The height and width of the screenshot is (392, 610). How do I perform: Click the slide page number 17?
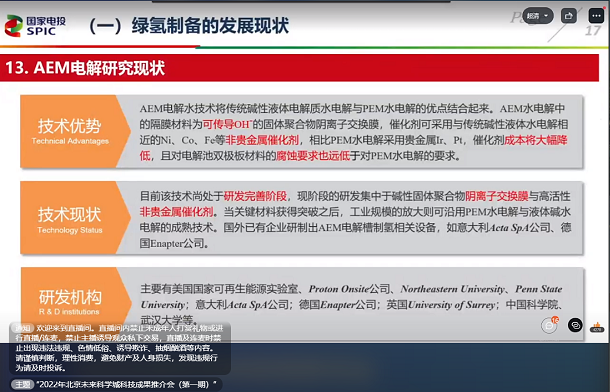pyautogui.click(x=593, y=31)
